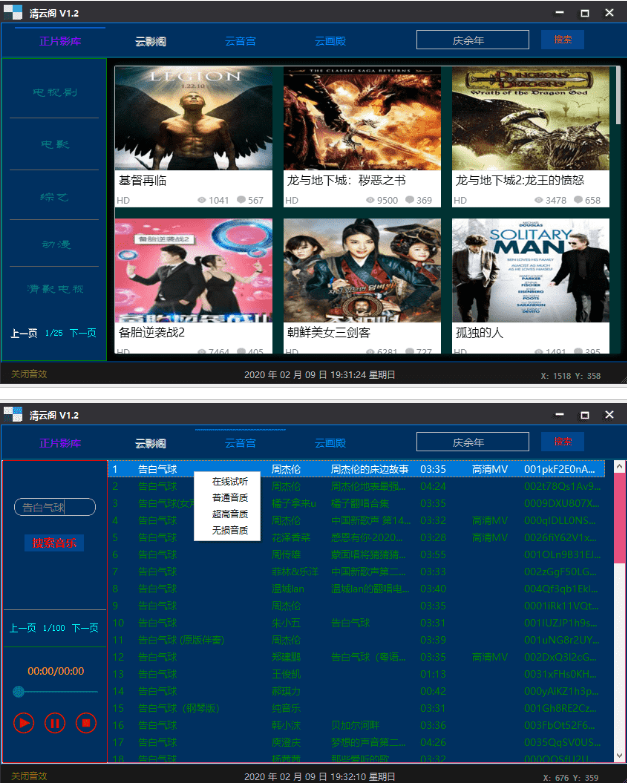
Task: Switch to 云音宫 tab in lower window
Action: pos(240,443)
